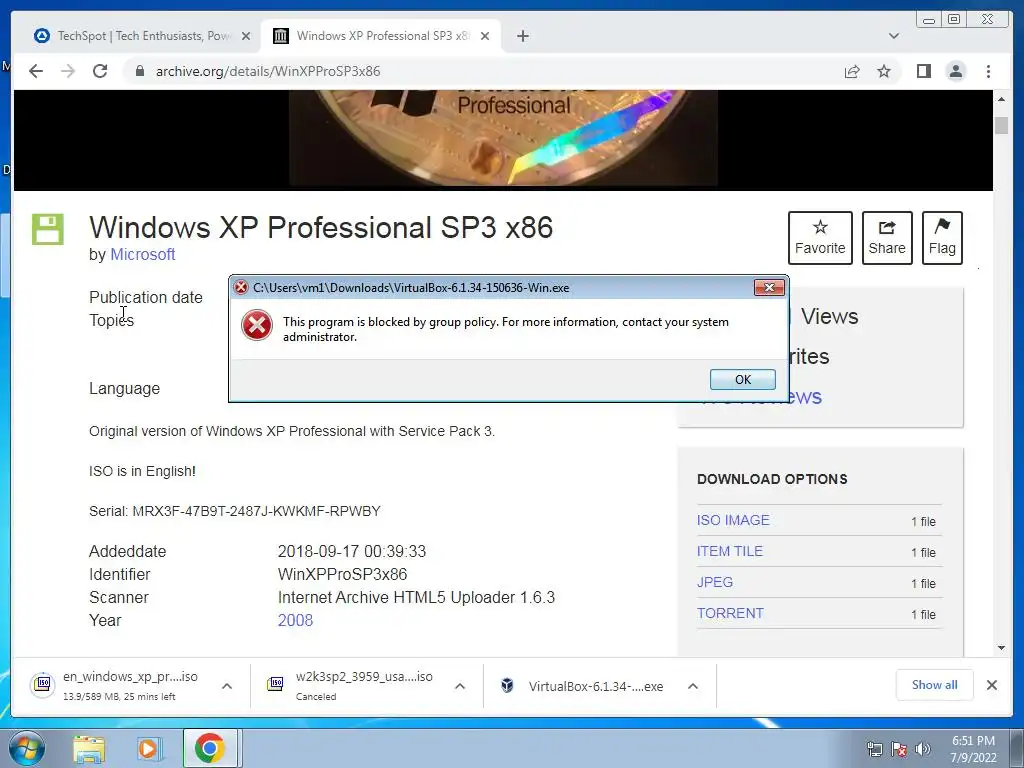Click the green software floppy icon
1024x768 pixels.
pyautogui.click(x=48, y=229)
